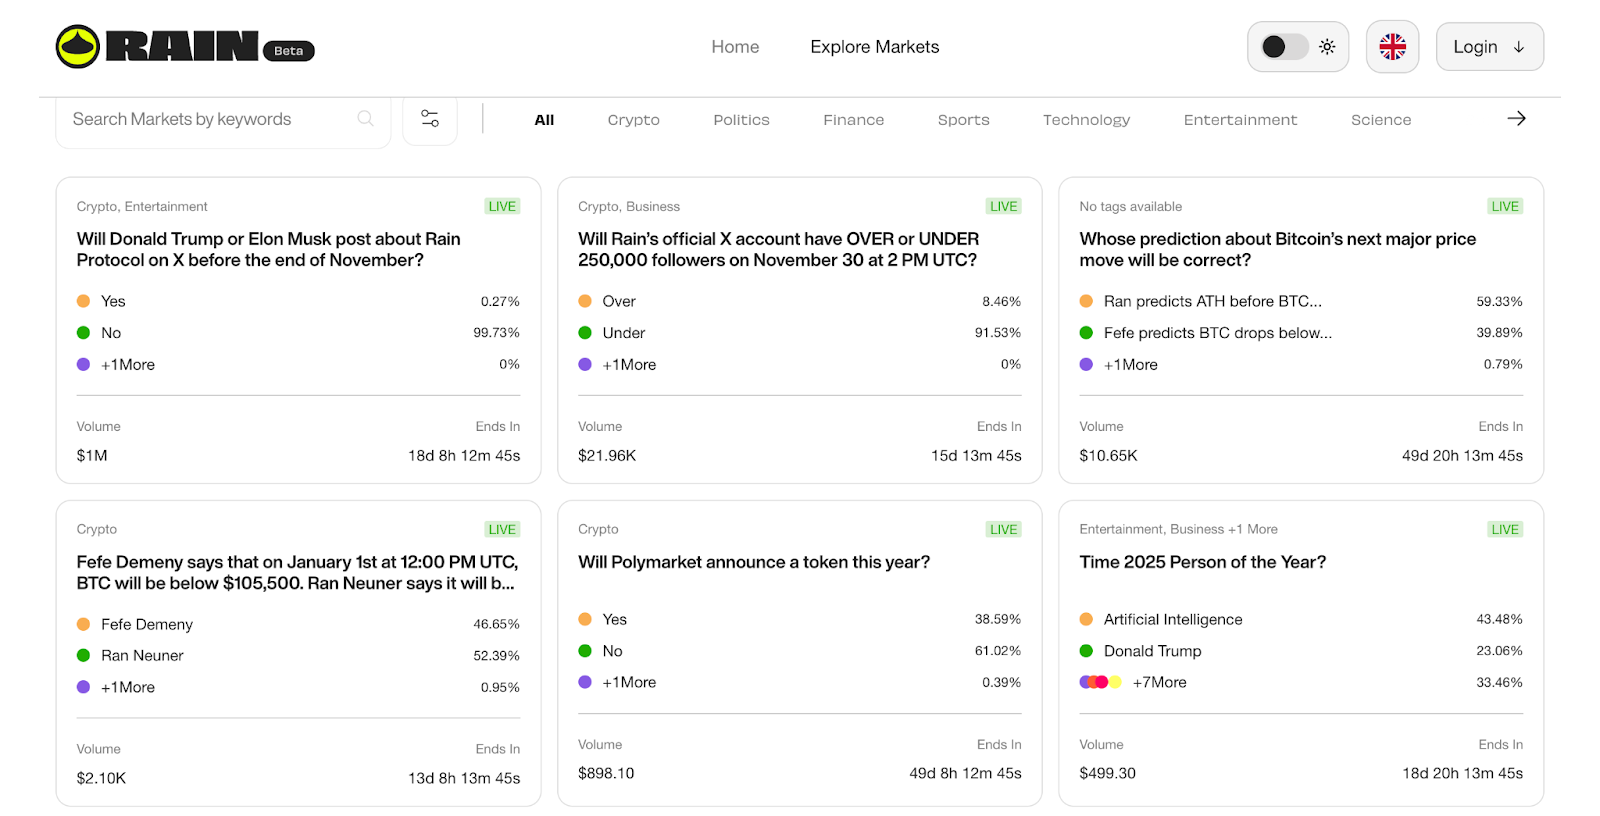Switch to the Crypto category tab

coord(633,120)
